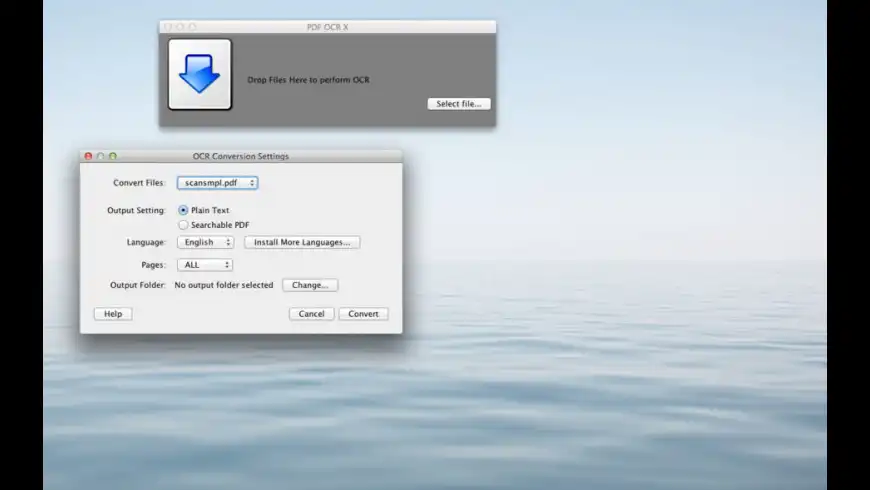
Task: Start conversion with the Convert button
Action: [363, 314]
